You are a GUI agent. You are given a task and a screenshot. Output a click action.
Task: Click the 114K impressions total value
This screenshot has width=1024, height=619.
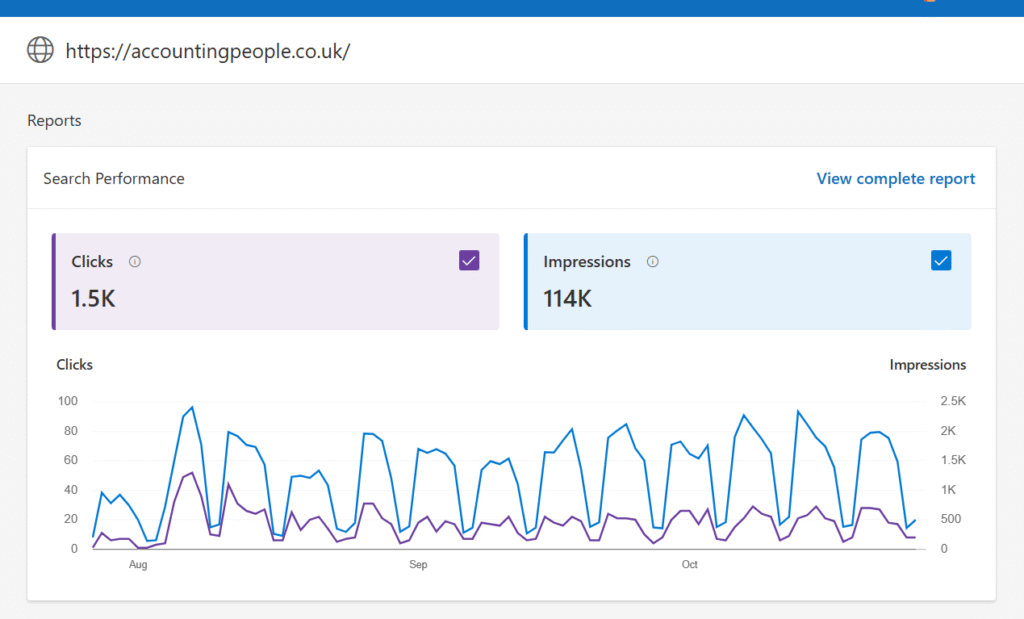(x=567, y=298)
